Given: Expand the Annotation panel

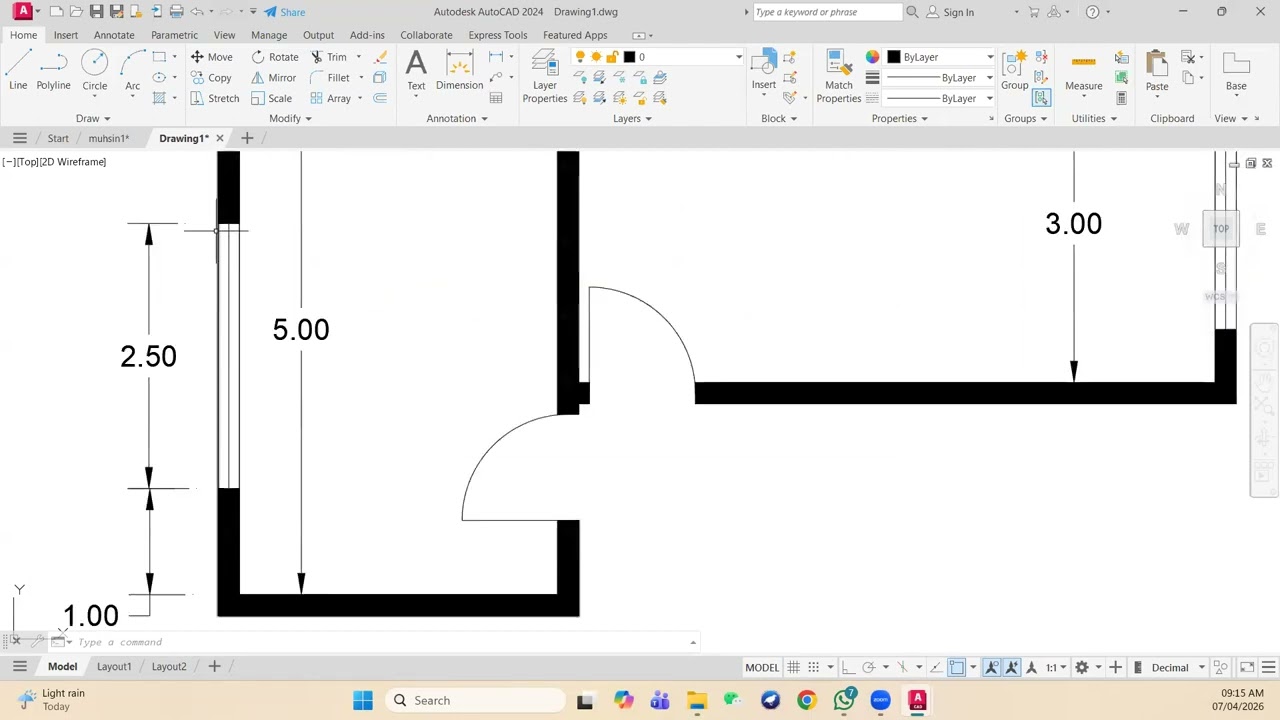Looking at the screenshot, I should click(457, 118).
